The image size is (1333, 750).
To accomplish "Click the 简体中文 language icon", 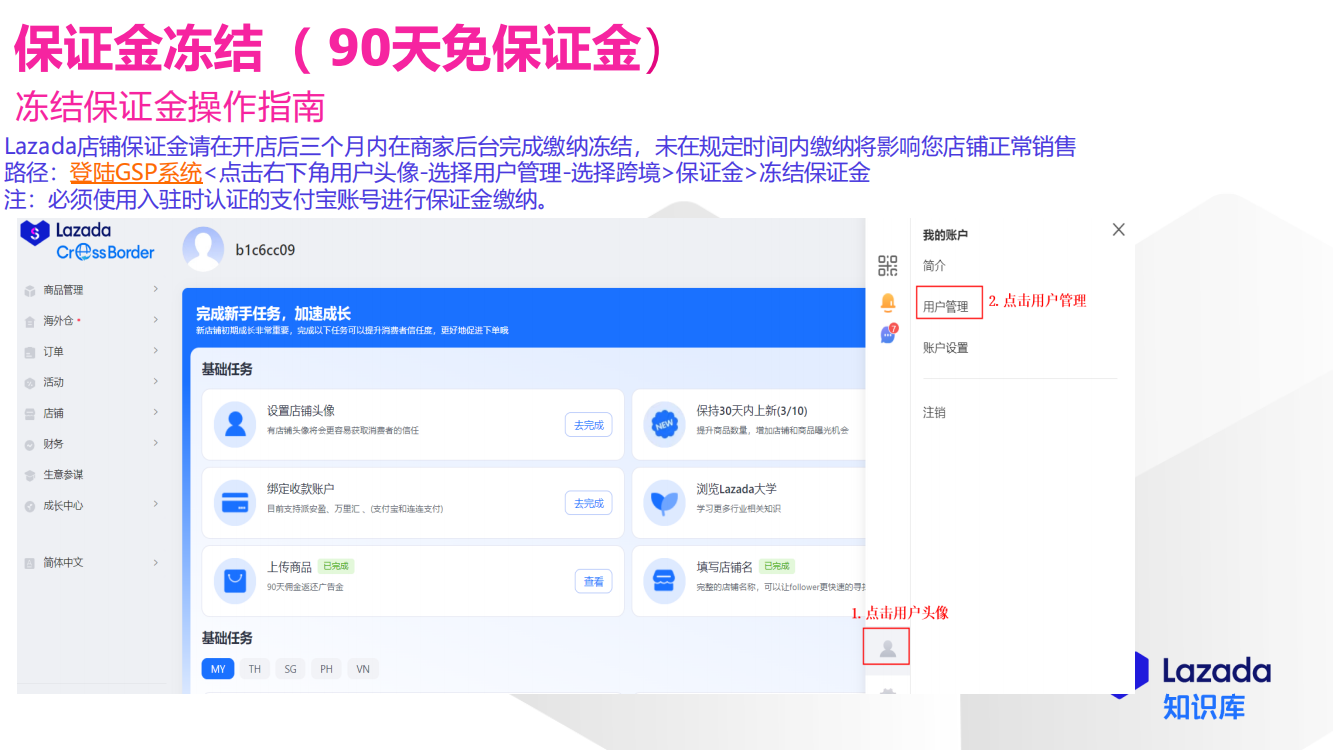I will [x=30, y=563].
